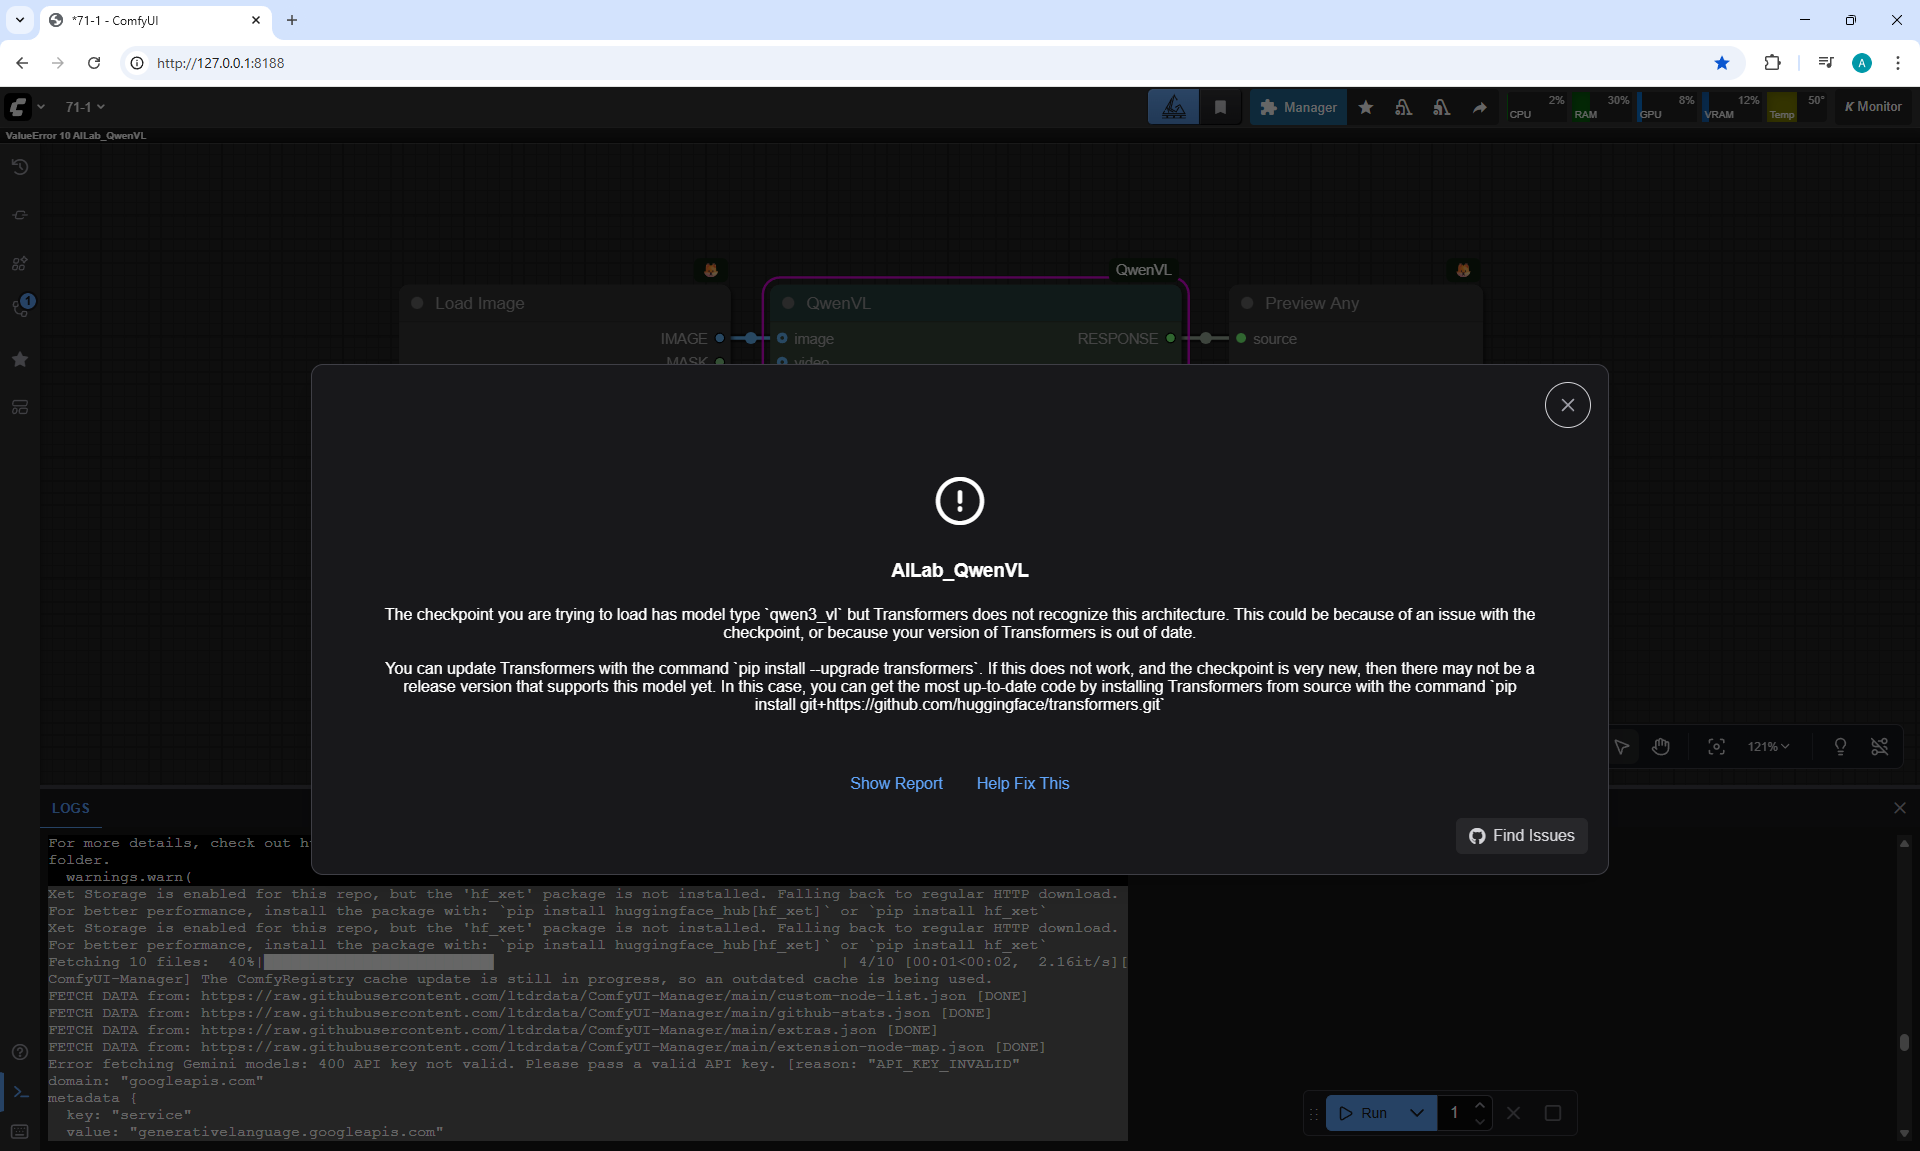Toggle the bottom terminal panel icon
Image resolution: width=1920 pixels, height=1151 pixels.
20,1092
